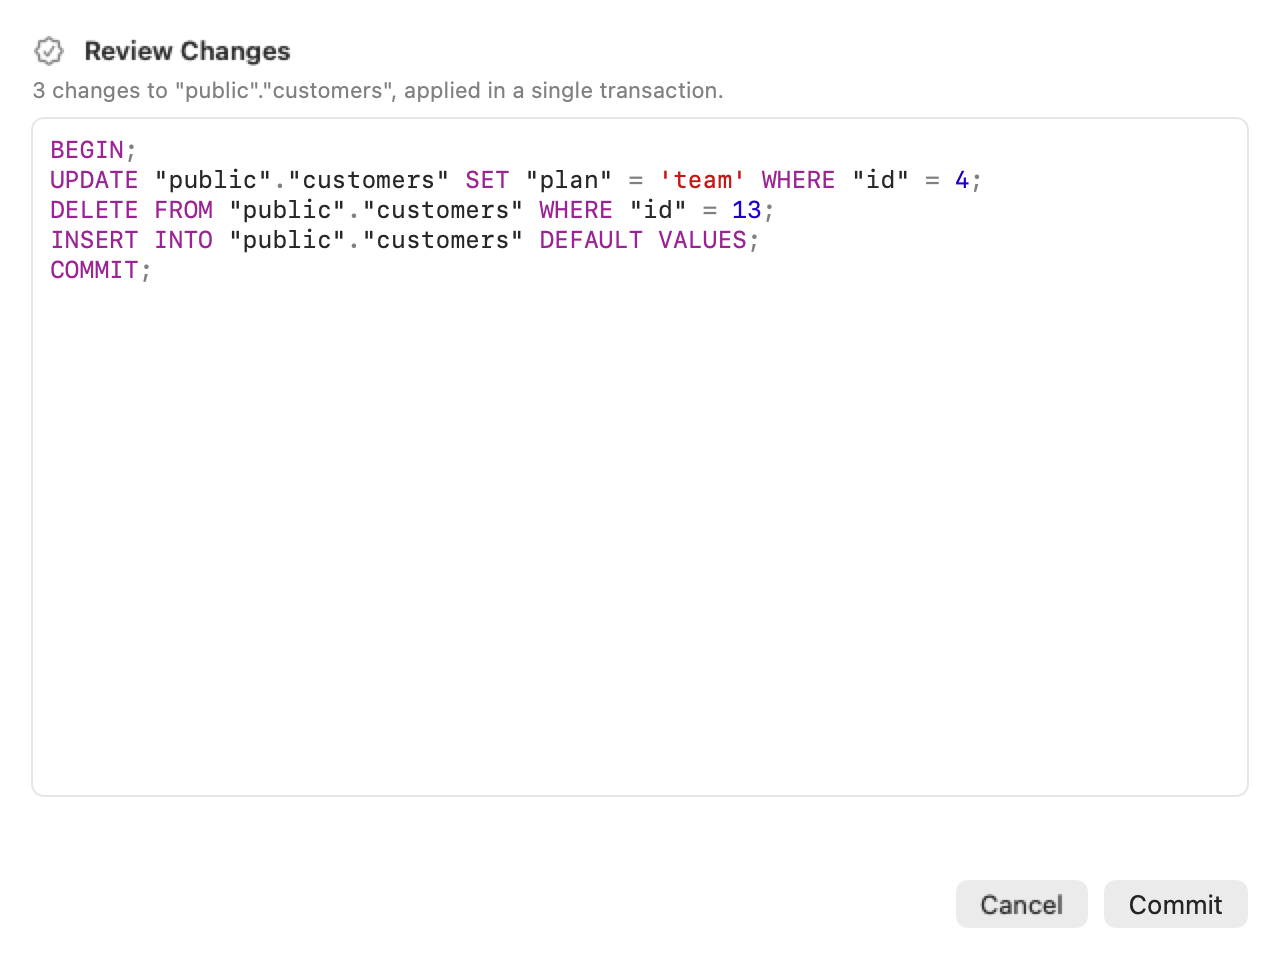
Task: Click the Review Changes checkmark seal icon
Action: pos(49,51)
